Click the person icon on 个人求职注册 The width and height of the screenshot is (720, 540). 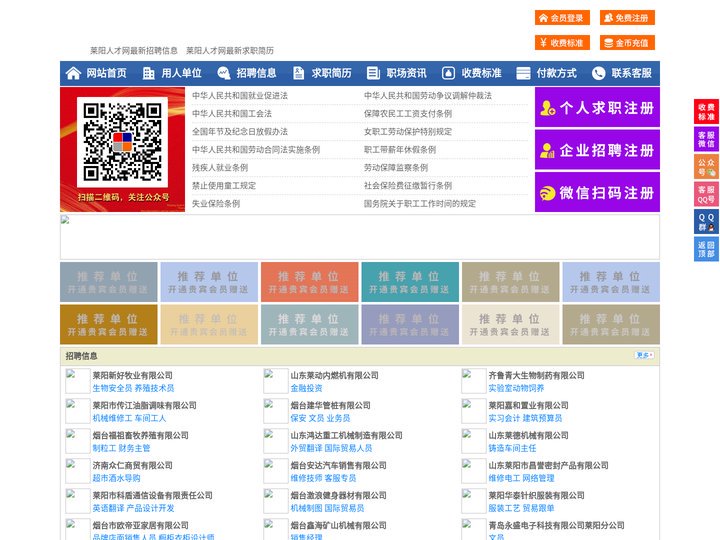(547, 108)
